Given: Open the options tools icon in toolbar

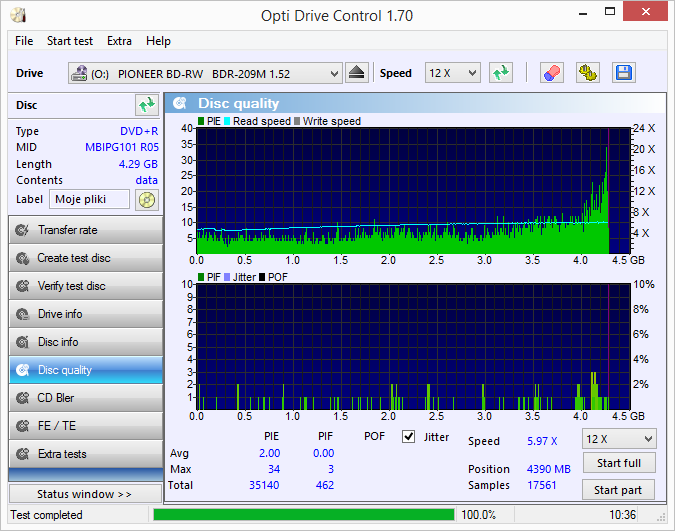Looking at the screenshot, I should coord(588,73).
